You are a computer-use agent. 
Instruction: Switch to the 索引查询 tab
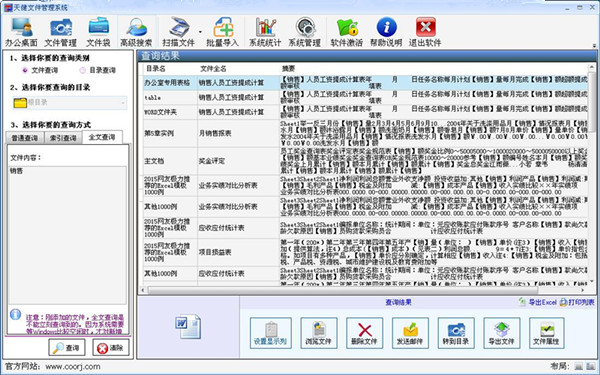click(x=63, y=138)
